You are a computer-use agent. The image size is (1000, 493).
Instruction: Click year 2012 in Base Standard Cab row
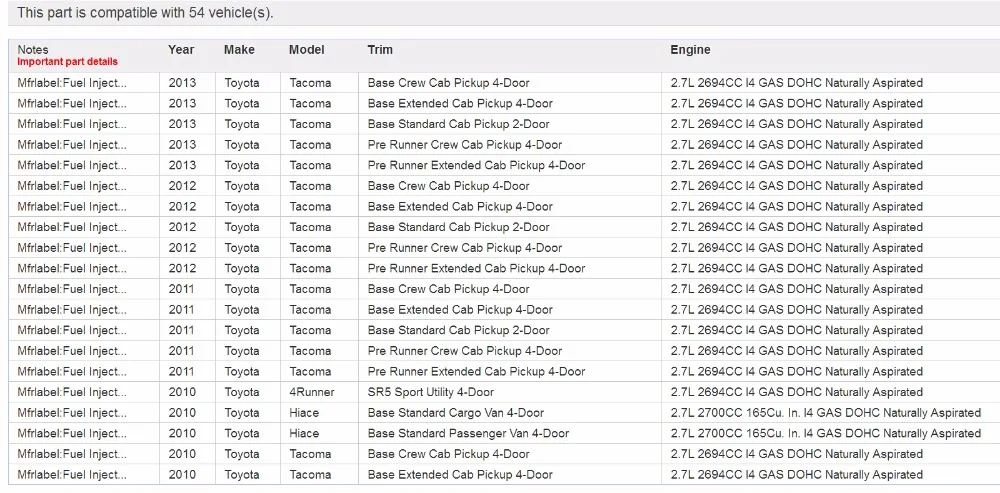[x=182, y=227]
